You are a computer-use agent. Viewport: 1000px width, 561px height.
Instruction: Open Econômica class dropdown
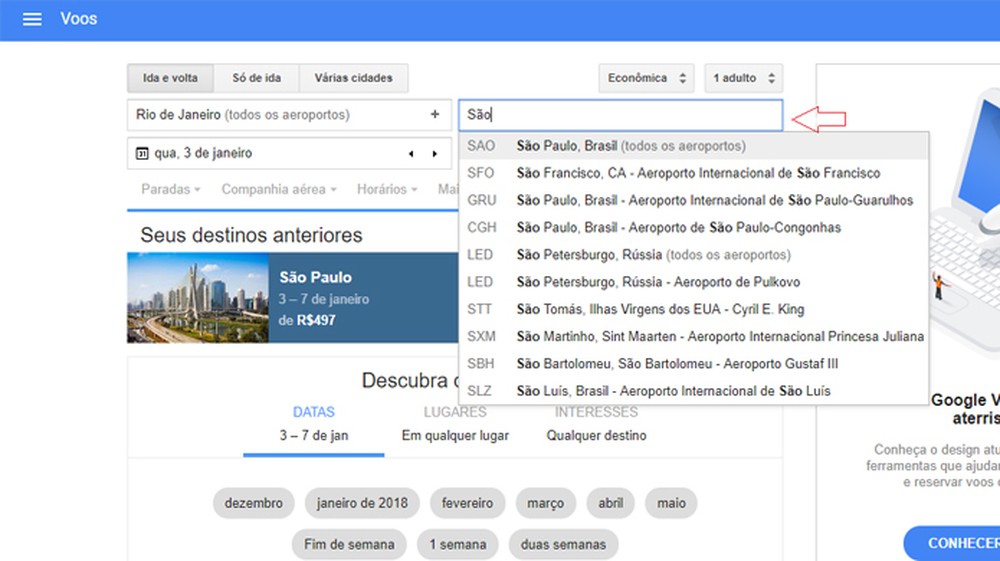[646, 78]
